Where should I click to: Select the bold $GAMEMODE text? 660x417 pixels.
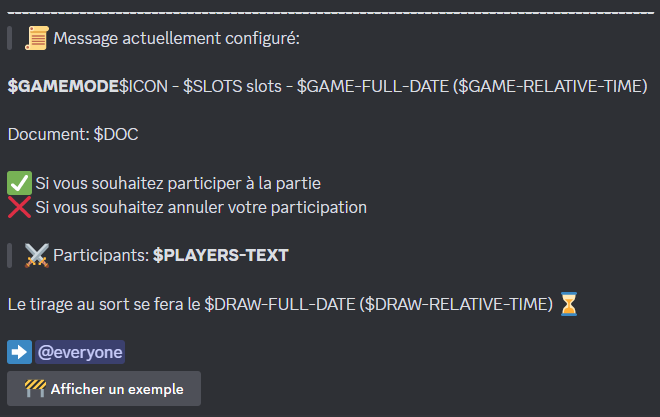point(63,86)
